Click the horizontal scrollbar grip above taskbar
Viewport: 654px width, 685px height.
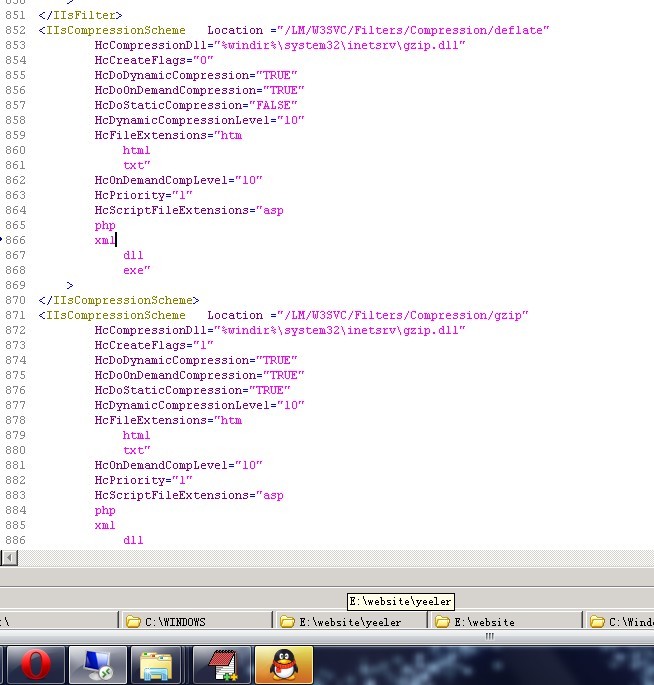(x=490, y=636)
